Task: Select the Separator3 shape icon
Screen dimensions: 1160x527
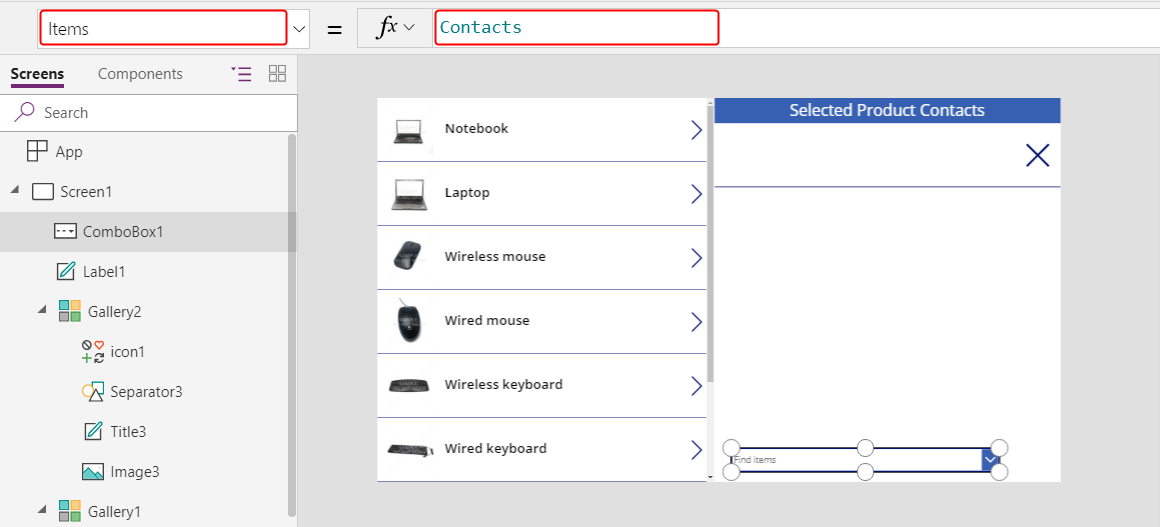Action: click(x=92, y=392)
